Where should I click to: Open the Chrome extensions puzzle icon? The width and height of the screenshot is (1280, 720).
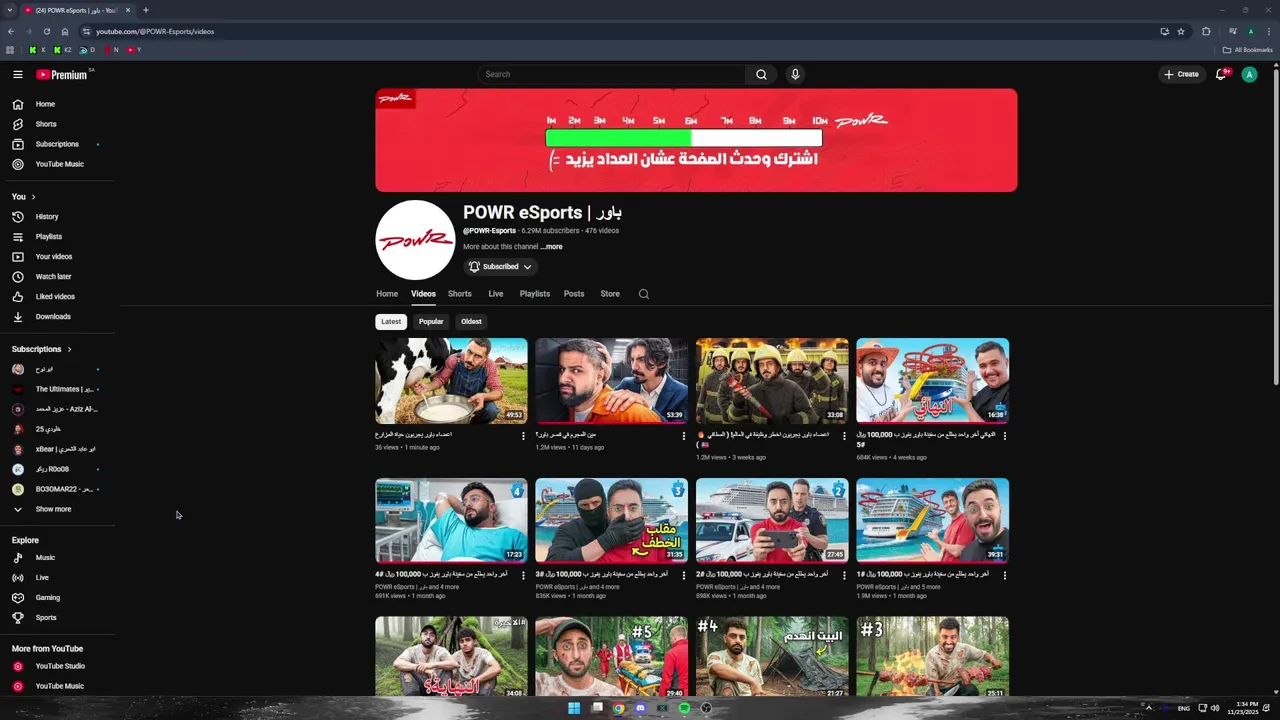pyautogui.click(x=1206, y=31)
